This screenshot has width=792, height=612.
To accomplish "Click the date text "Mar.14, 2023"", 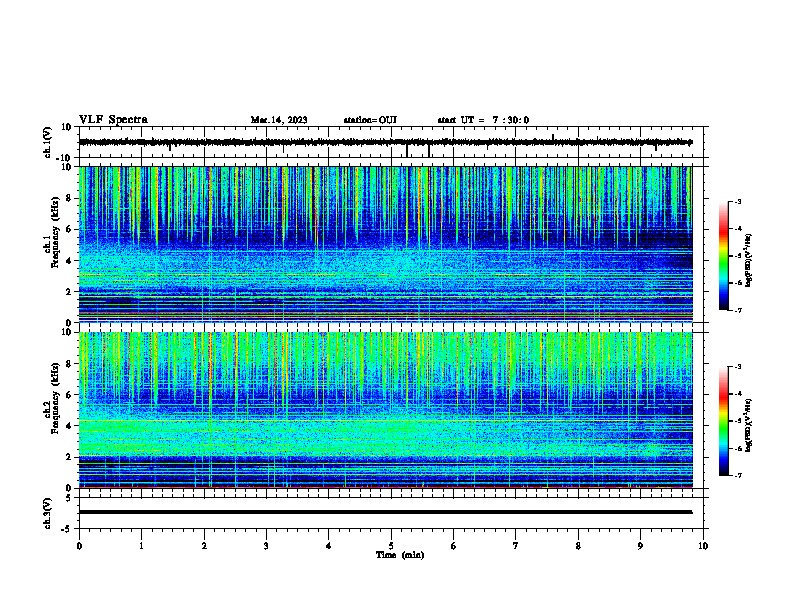I will coord(279,120).
